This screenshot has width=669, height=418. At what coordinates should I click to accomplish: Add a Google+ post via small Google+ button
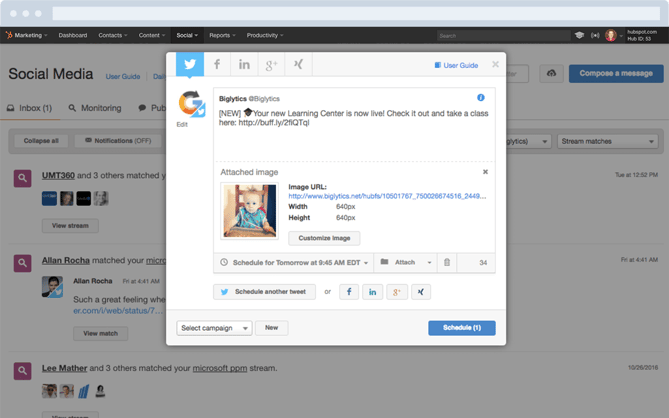click(x=397, y=292)
